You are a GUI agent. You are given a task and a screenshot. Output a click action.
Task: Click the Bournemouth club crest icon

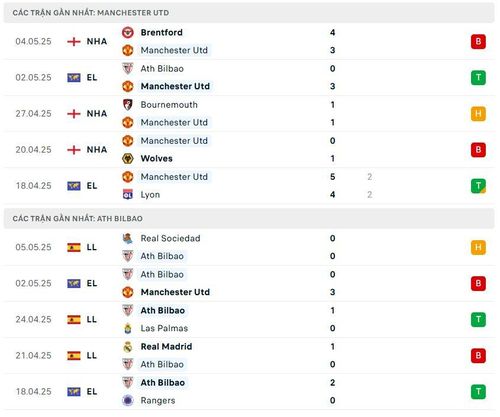pos(128,105)
